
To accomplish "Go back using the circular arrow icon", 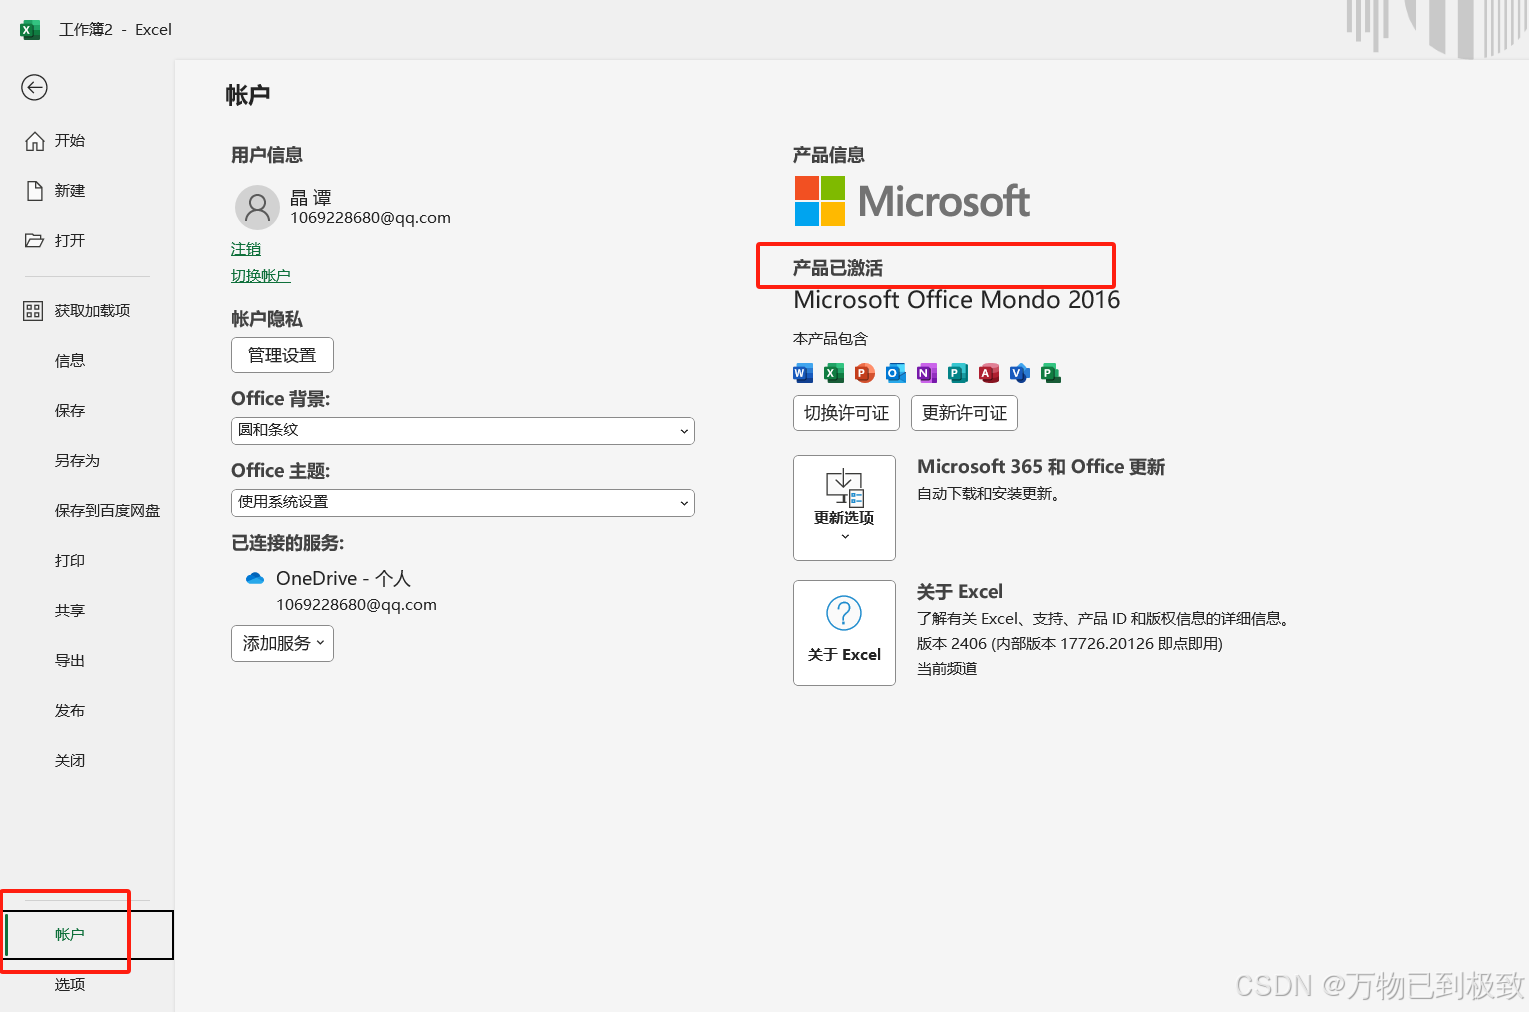I will pyautogui.click(x=35, y=88).
